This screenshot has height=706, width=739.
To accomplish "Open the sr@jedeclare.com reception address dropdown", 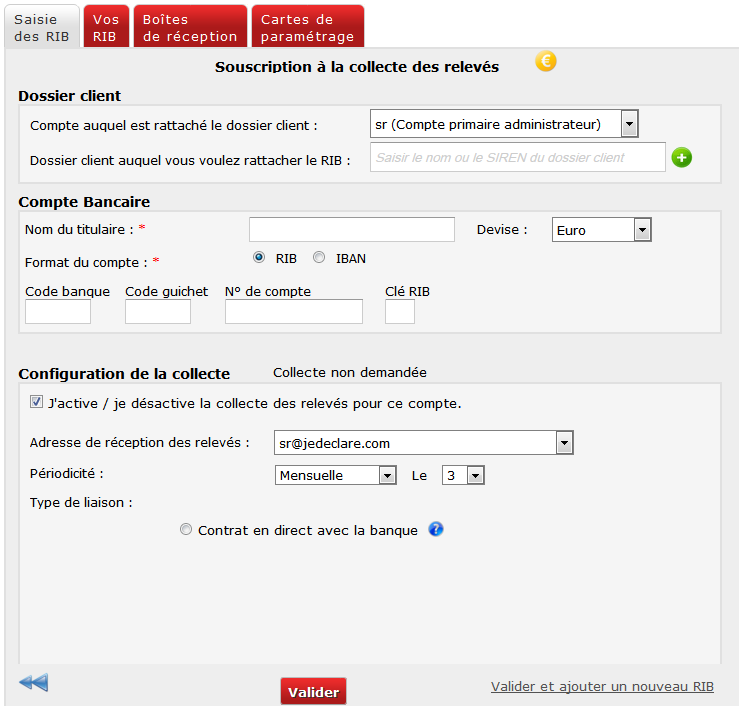I will pos(423,443).
